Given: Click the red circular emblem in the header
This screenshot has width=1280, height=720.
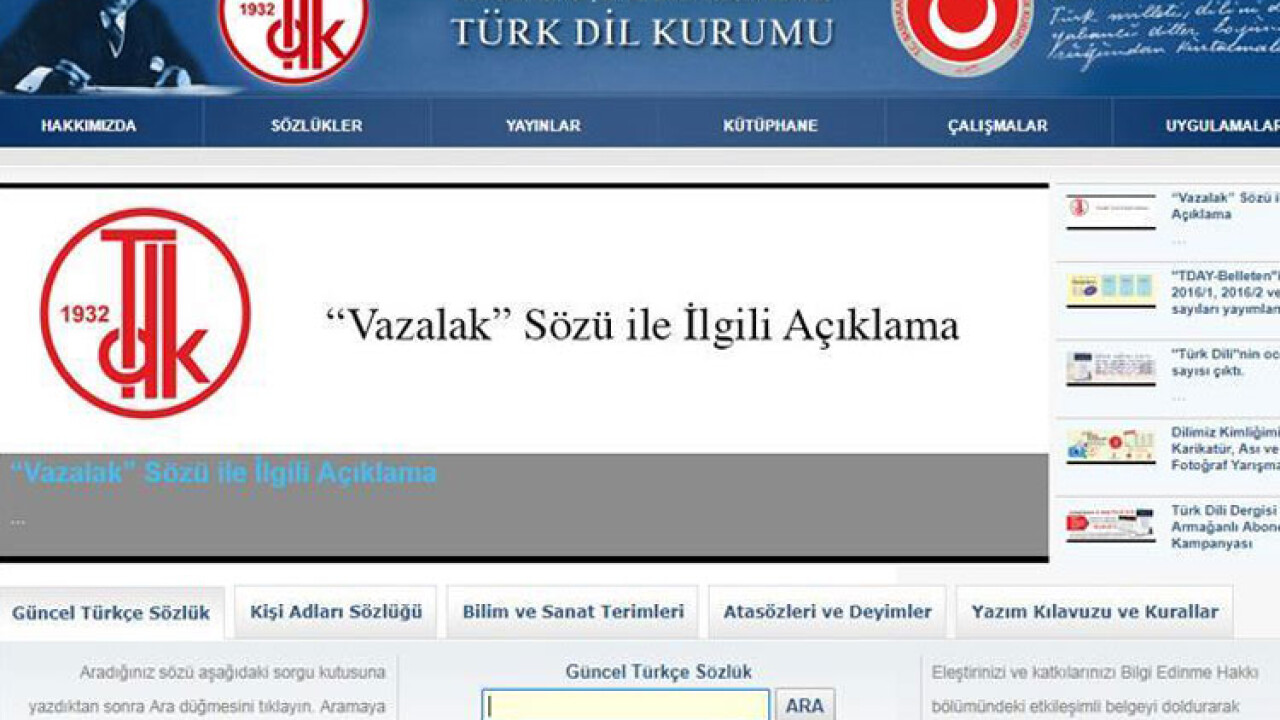Looking at the screenshot, I should tap(962, 32).
